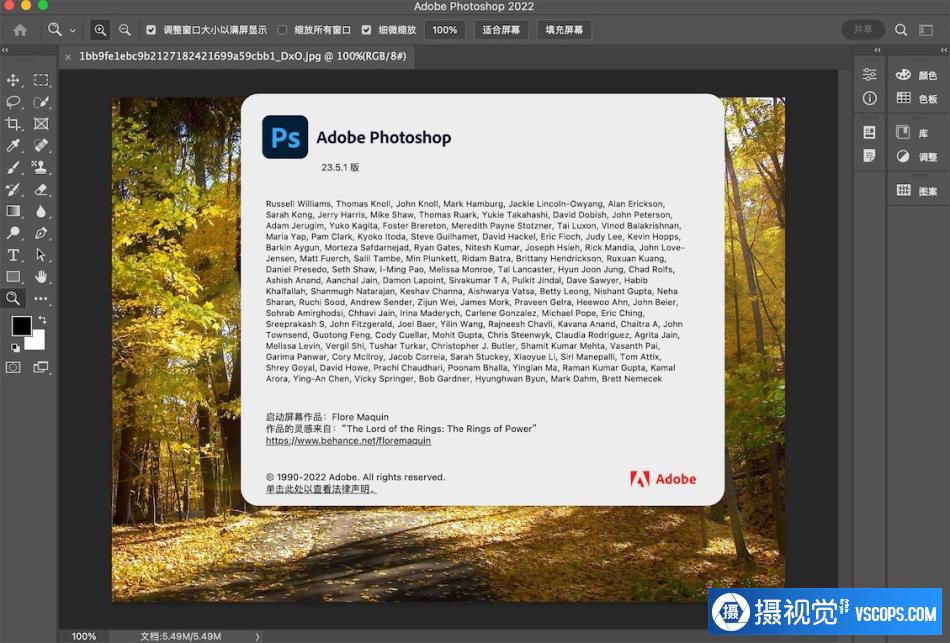Expand the 颜色 panel dock double arrows
This screenshot has width=950, height=643.
944,50
